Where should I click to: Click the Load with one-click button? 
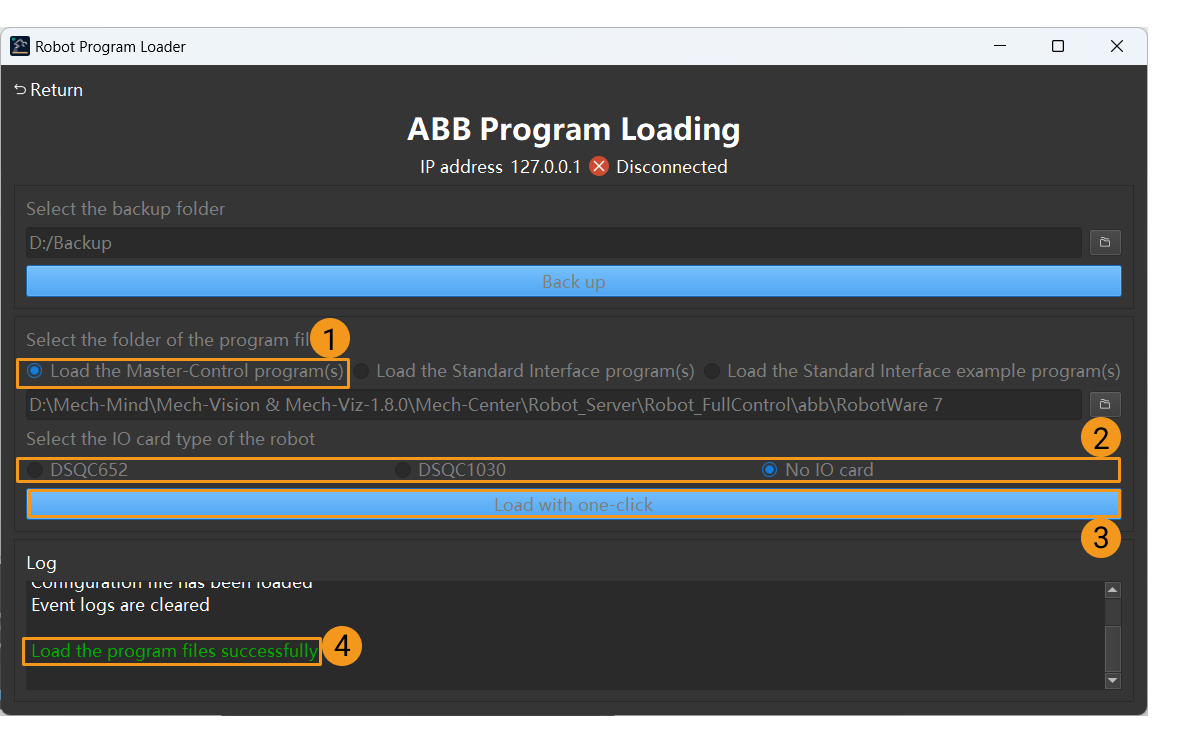pos(573,503)
